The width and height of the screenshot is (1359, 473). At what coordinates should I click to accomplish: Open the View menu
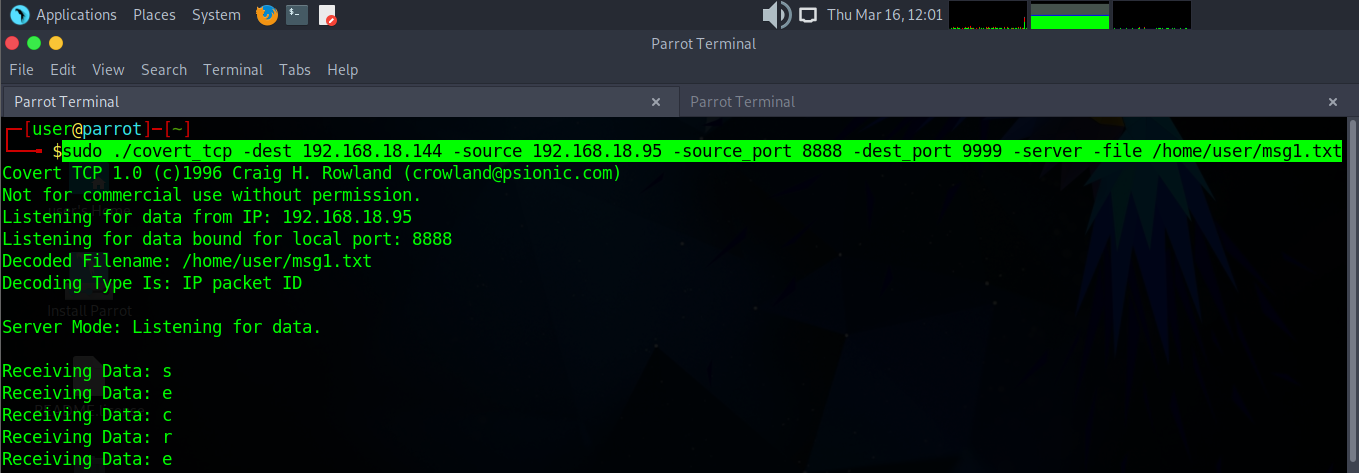click(x=108, y=70)
